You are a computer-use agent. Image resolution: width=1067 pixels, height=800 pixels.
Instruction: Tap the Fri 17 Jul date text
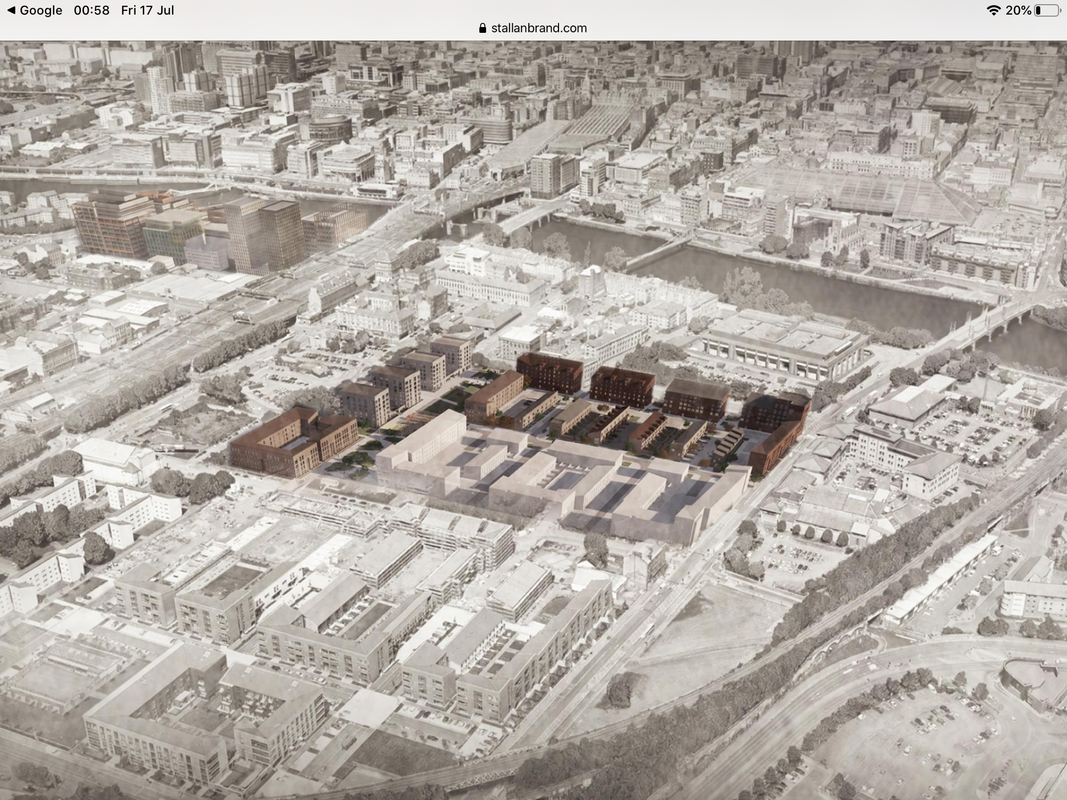(x=148, y=10)
